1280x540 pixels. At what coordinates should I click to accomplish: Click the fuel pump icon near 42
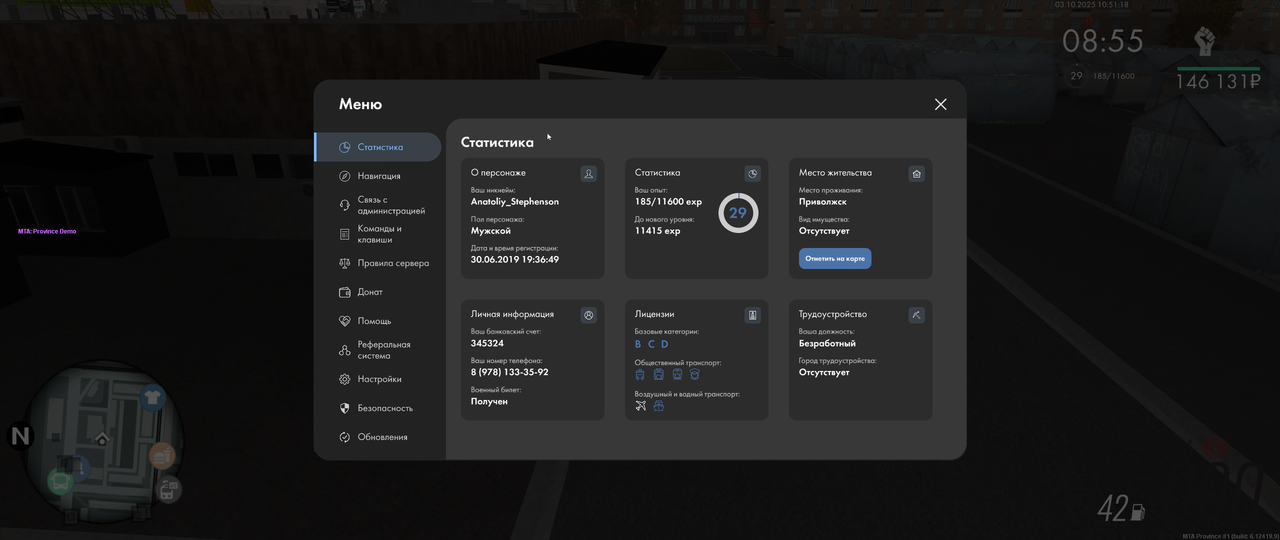click(x=1138, y=511)
